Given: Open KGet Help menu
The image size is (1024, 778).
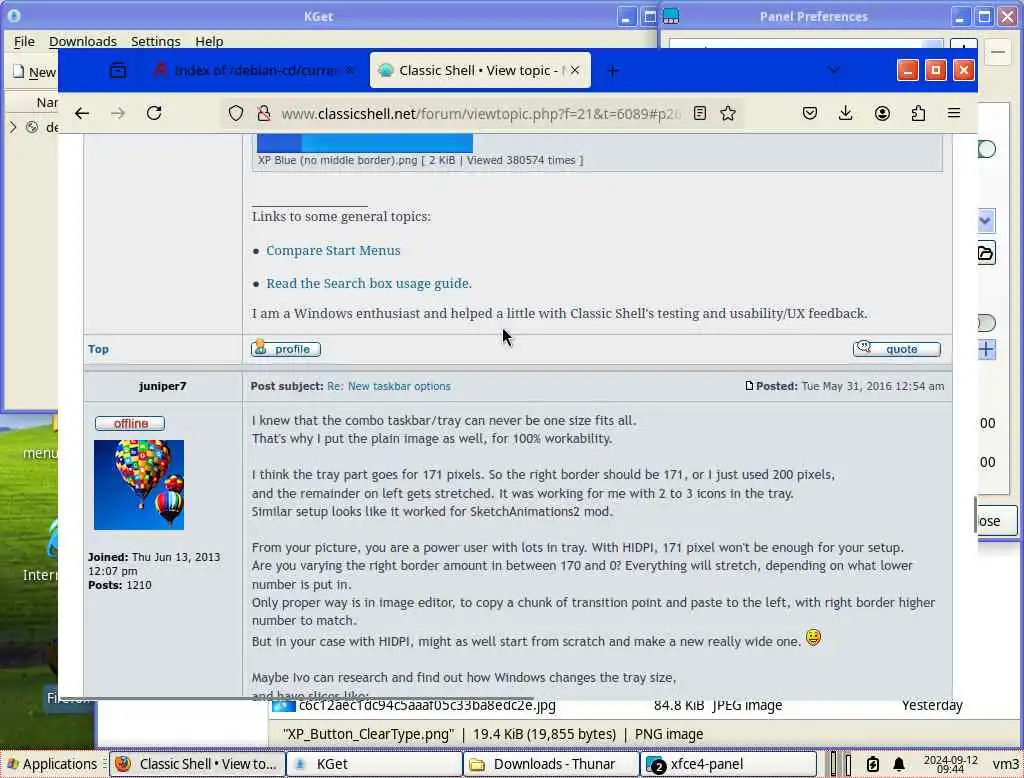Looking at the screenshot, I should [209, 41].
